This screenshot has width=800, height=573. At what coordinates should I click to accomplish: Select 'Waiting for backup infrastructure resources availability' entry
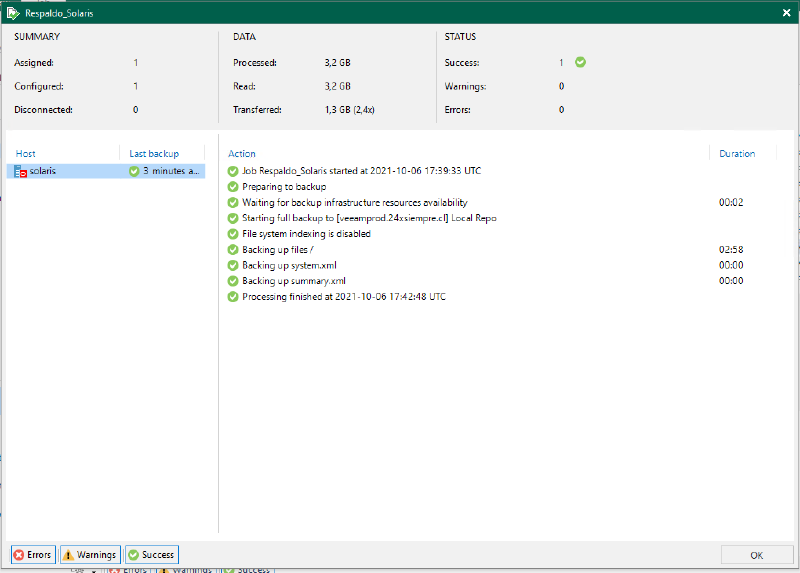[x=355, y=203]
